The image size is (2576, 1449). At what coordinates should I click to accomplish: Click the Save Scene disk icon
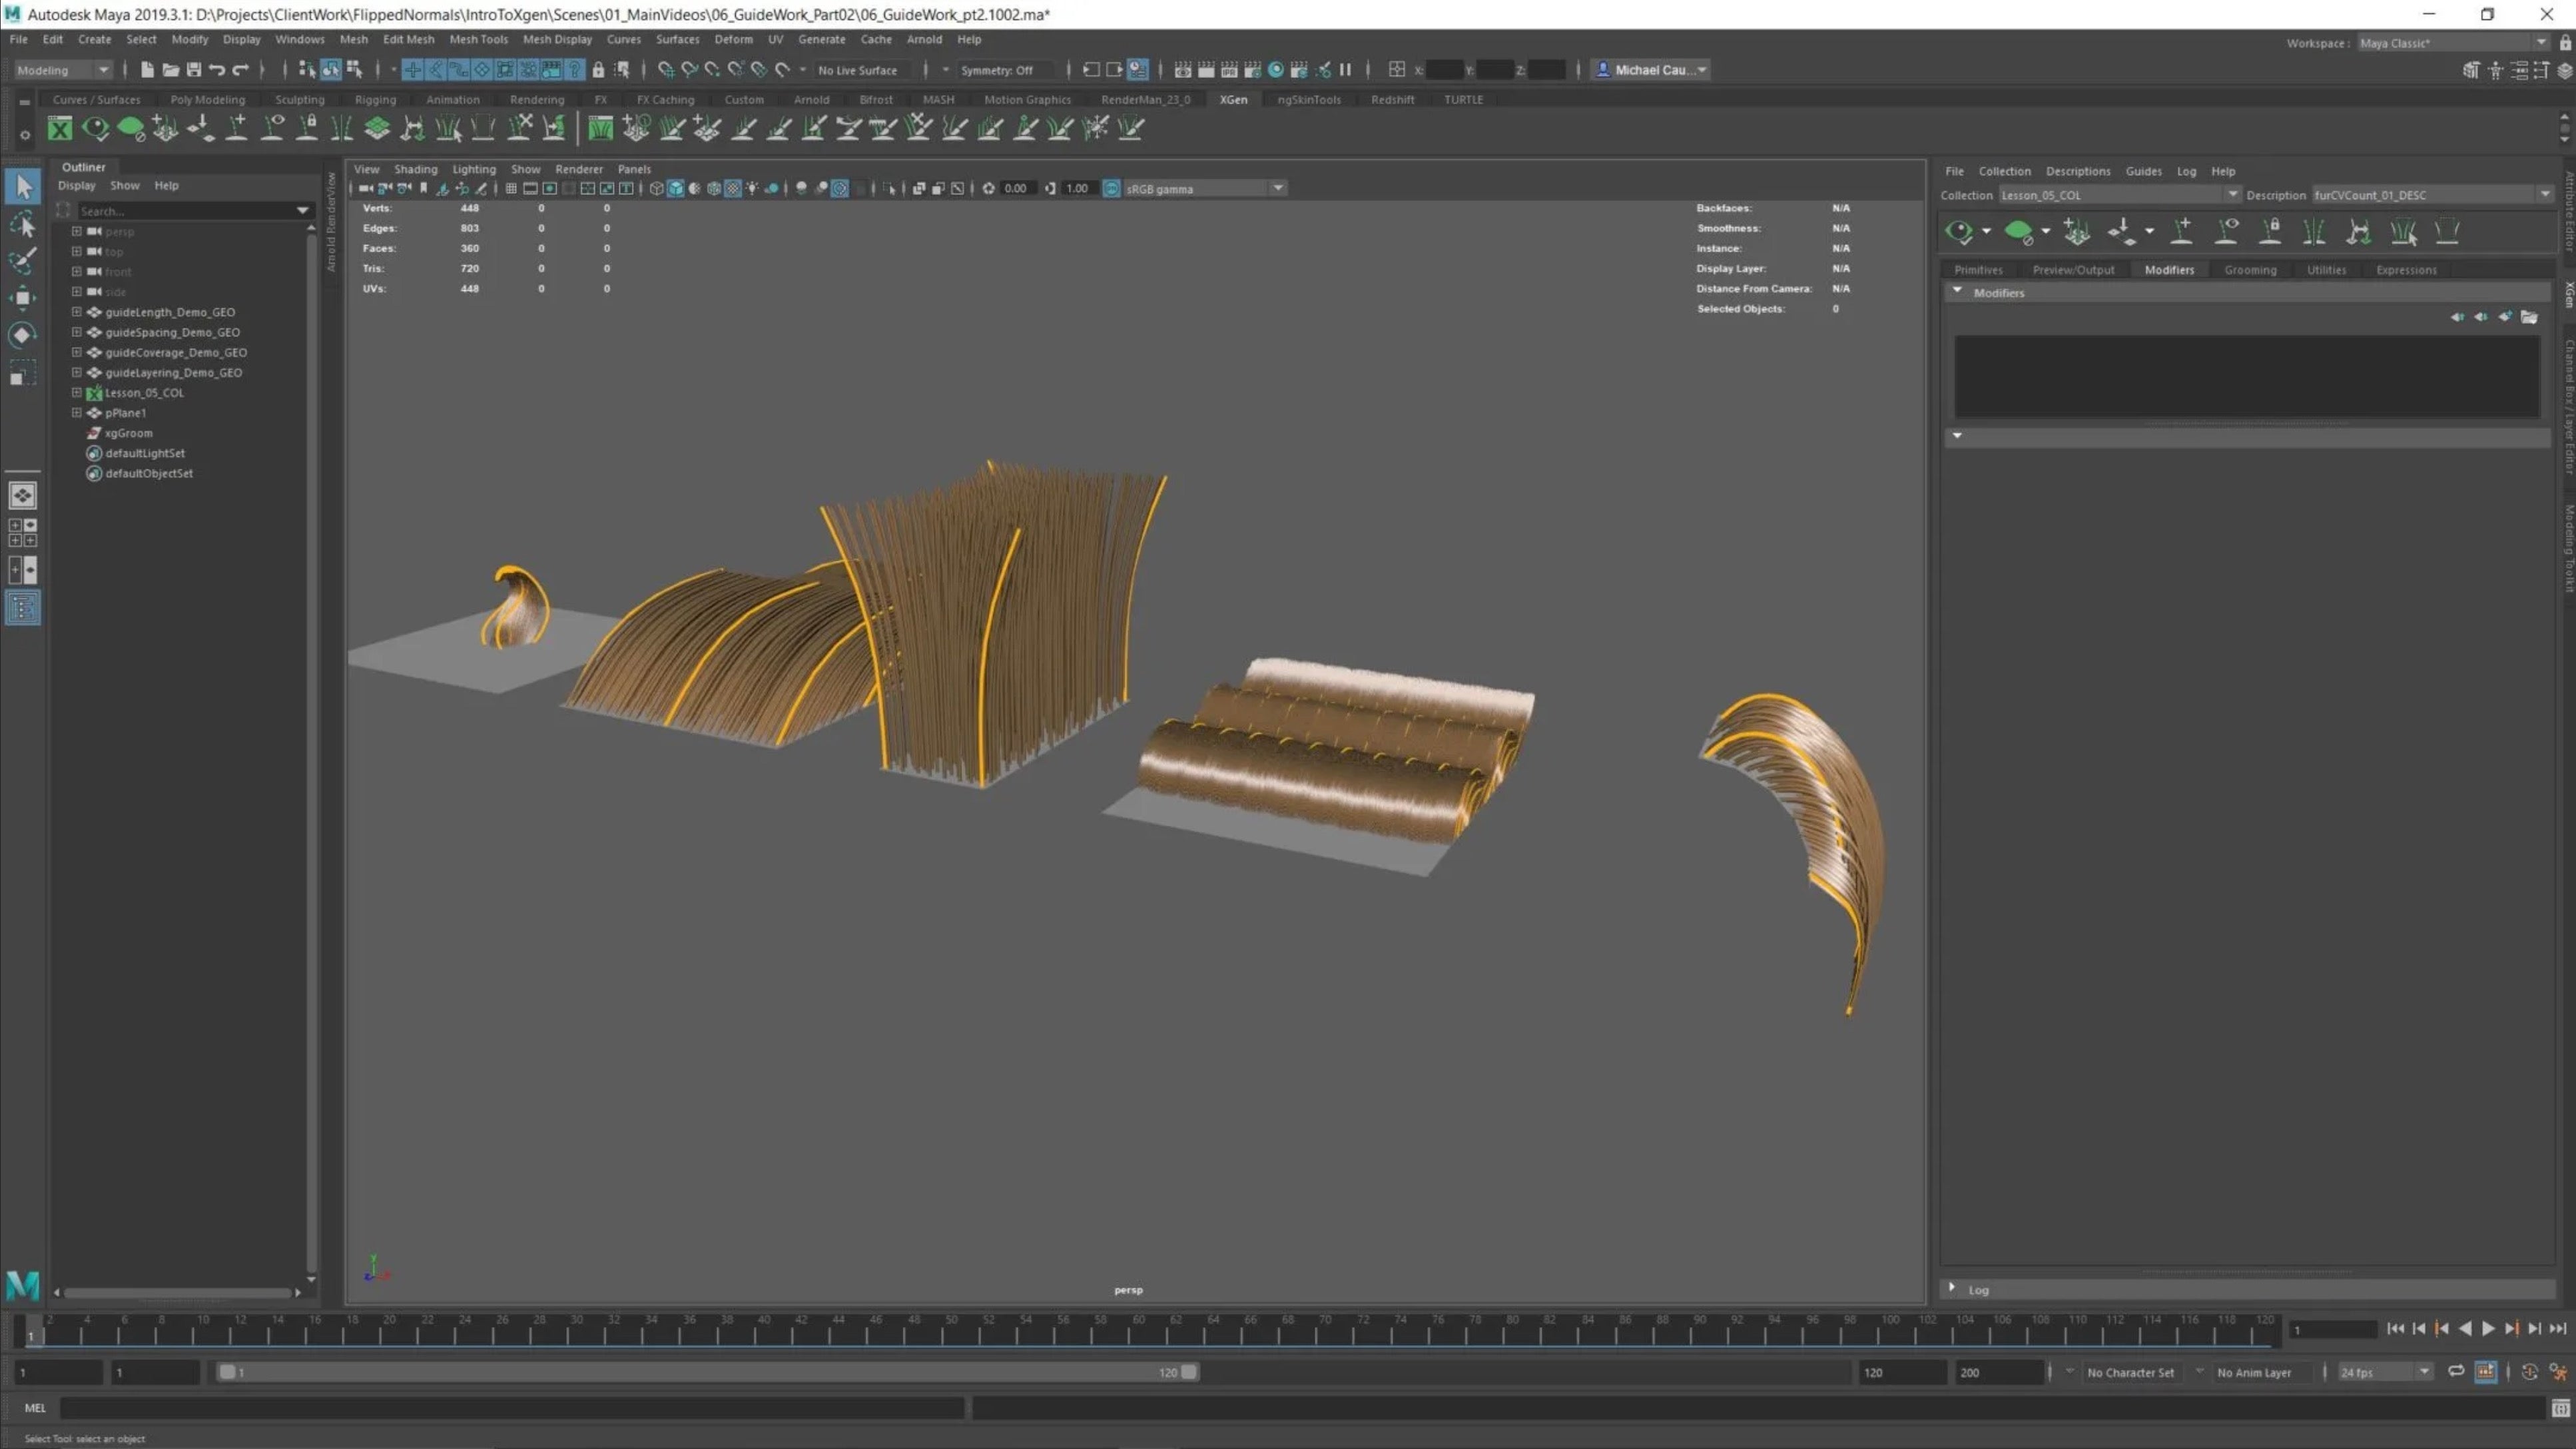tap(193, 69)
